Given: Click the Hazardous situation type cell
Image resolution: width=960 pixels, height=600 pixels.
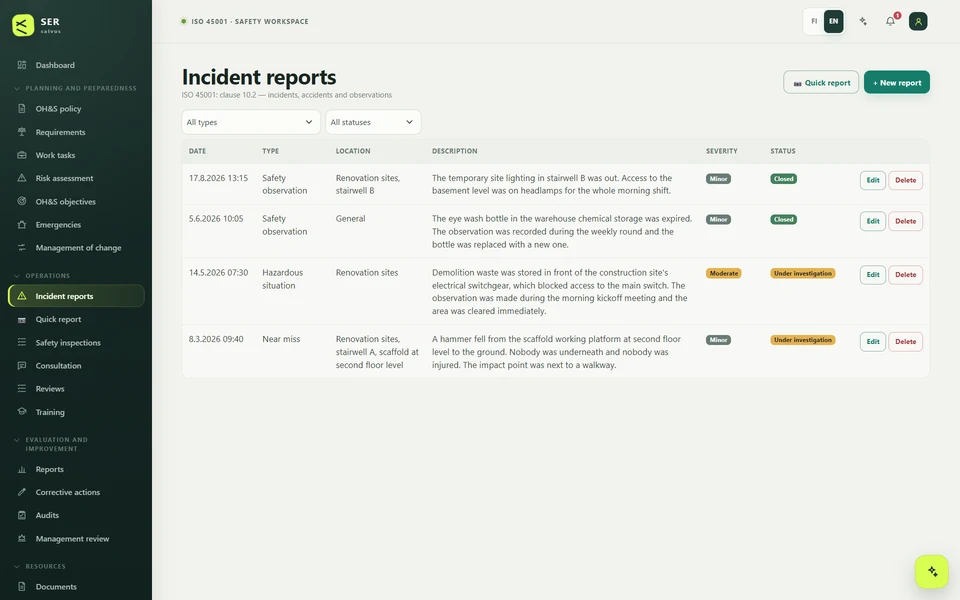Looking at the screenshot, I should pyautogui.click(x=282, y=279).
